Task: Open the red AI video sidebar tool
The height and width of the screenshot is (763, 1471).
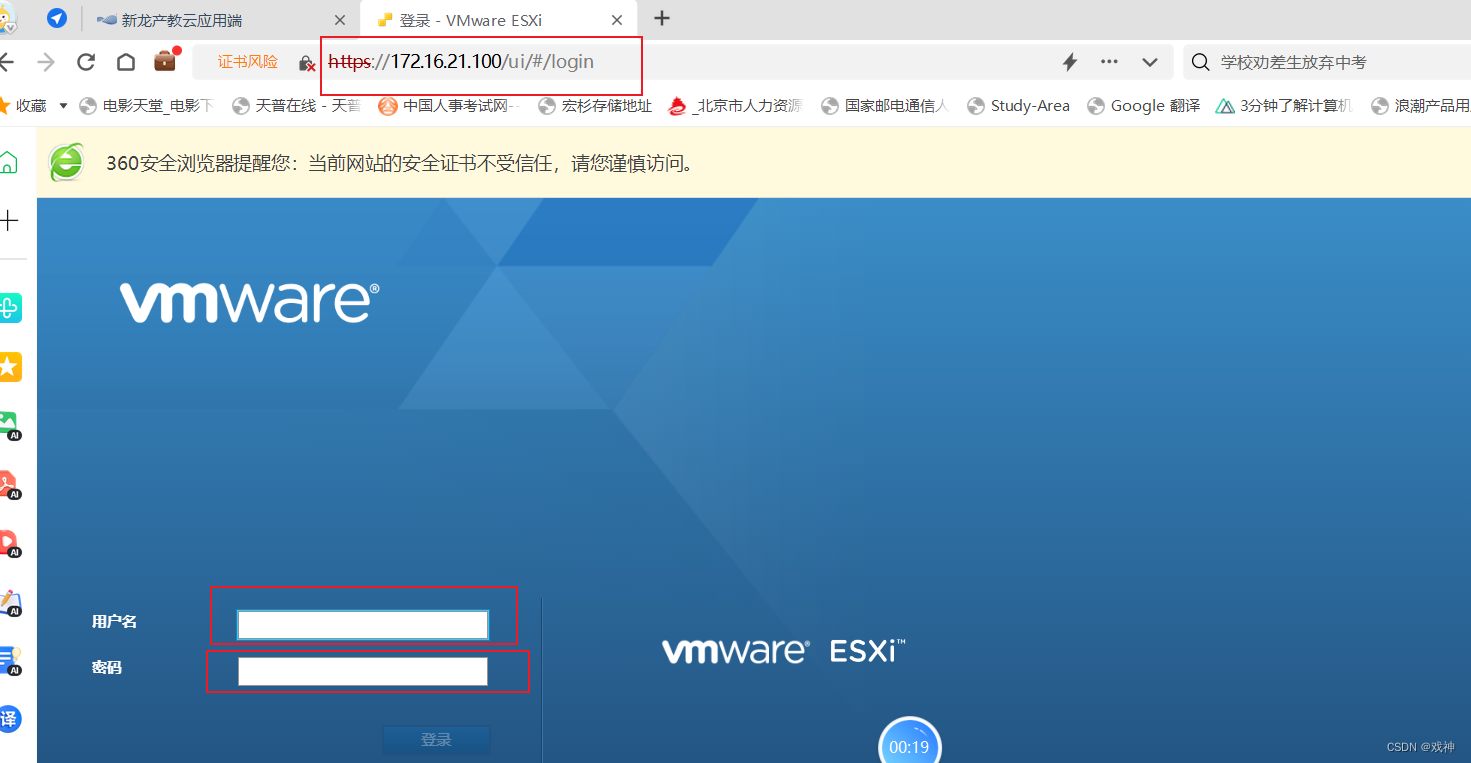Action: 9,543
